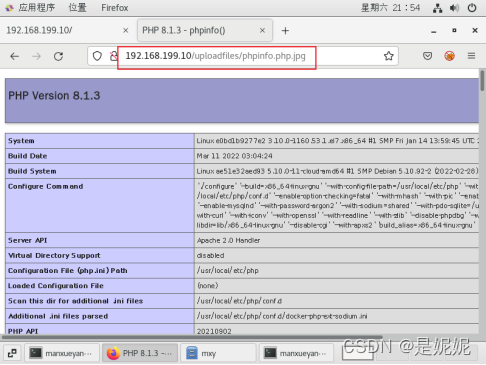486x365 pixels.
Task: Close the 192.168.199.10/ tab
Action: pos(126,30)
